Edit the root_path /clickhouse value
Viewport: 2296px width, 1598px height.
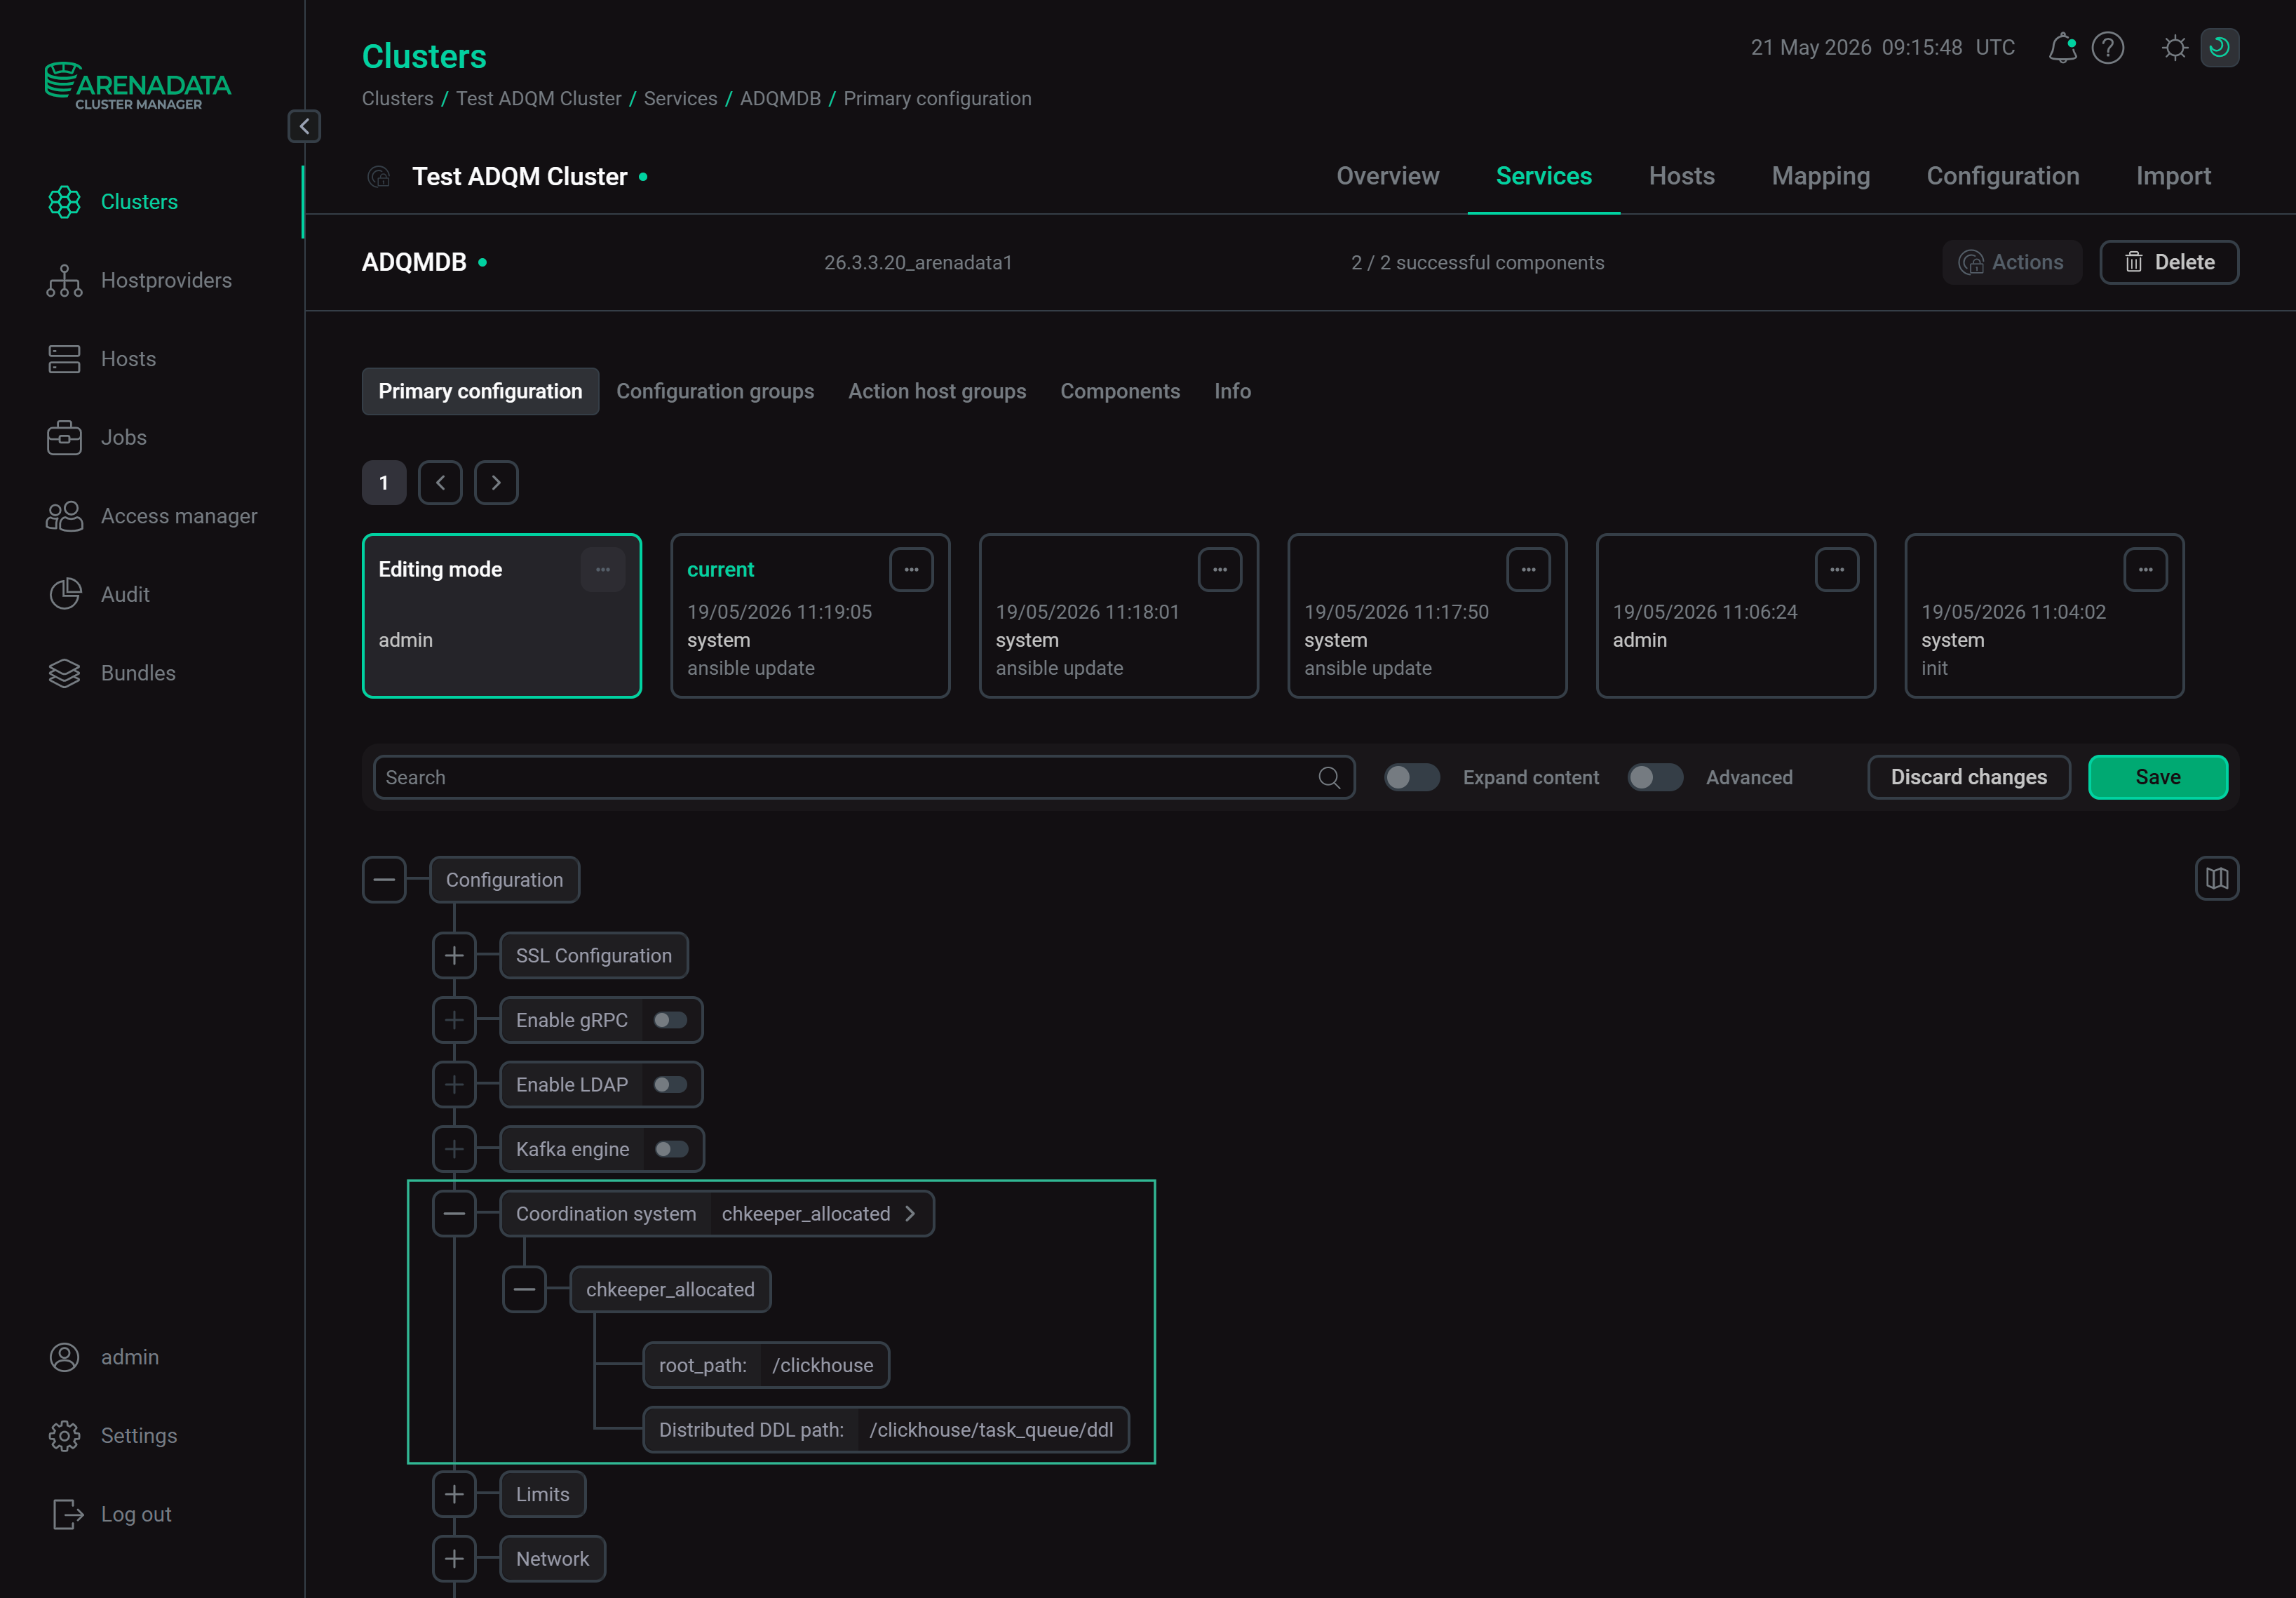[822, 1366]
